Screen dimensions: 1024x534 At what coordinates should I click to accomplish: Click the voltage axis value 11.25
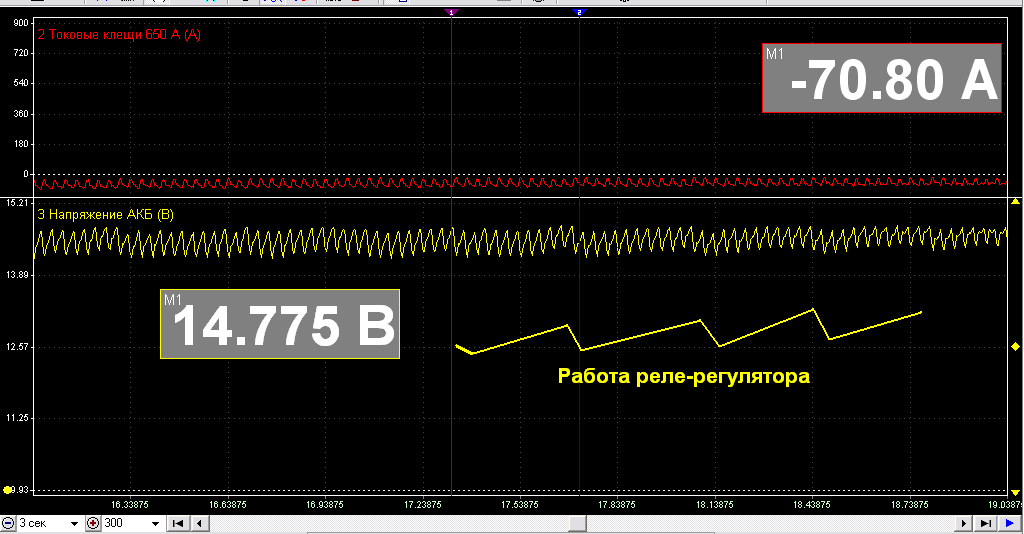pyautogui.click(x=17, y=418)
